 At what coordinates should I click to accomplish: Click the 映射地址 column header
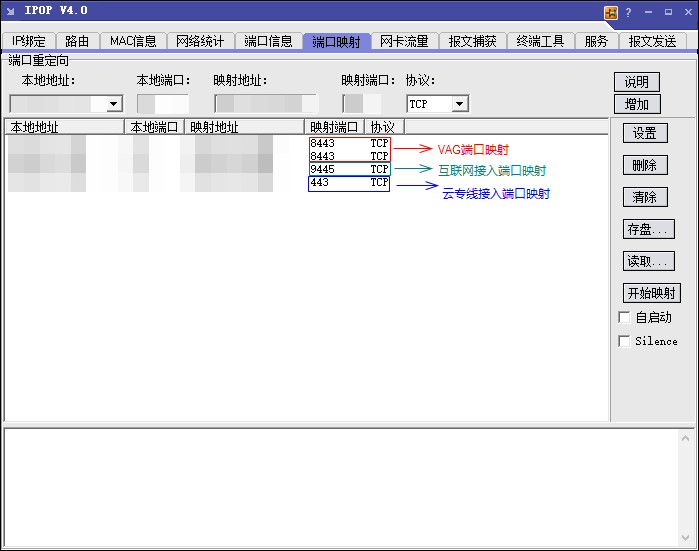(x=244, y=127)
